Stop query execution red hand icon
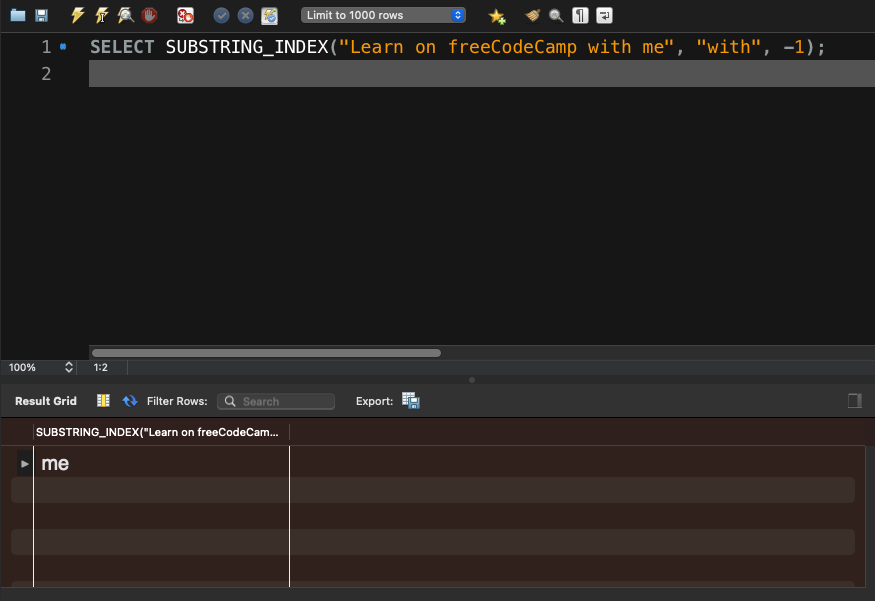 (x=149, y=16)
